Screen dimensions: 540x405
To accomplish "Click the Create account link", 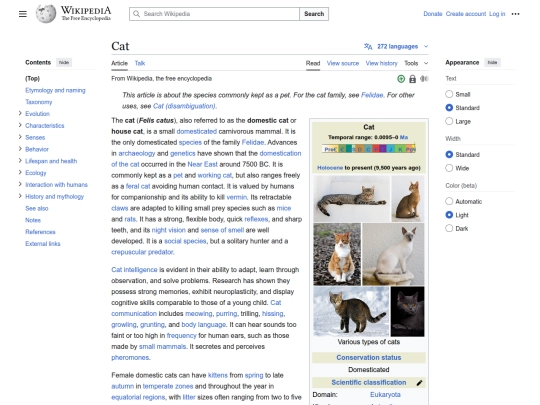I will tap(466, 14).
